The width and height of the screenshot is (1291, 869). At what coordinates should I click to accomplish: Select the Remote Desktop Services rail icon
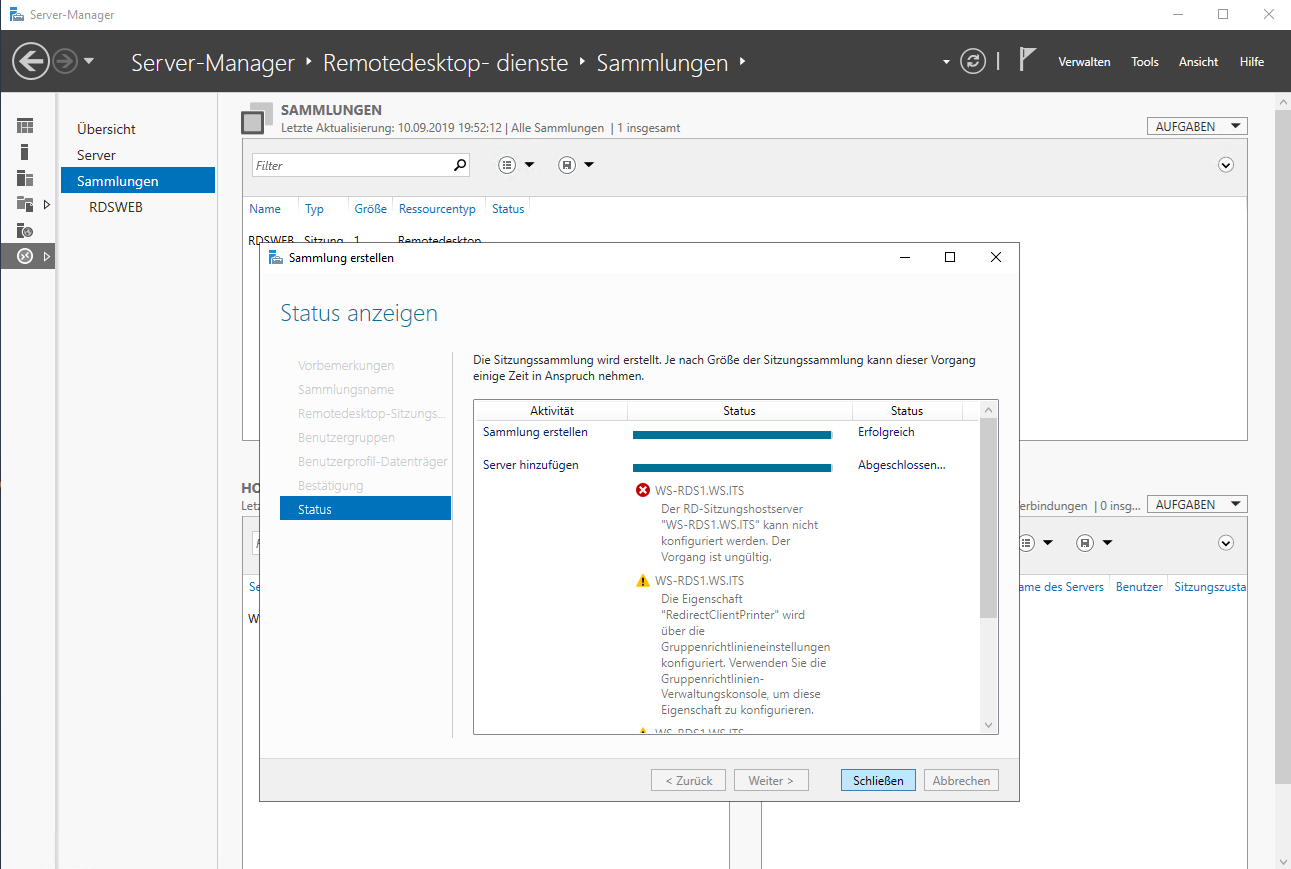coord(25,257)
